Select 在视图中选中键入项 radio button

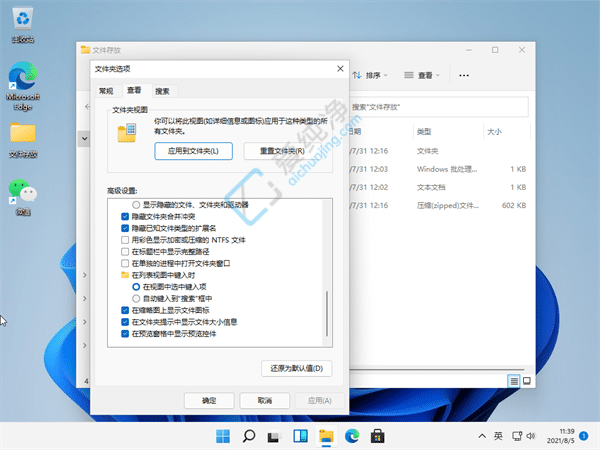(136, 287)
